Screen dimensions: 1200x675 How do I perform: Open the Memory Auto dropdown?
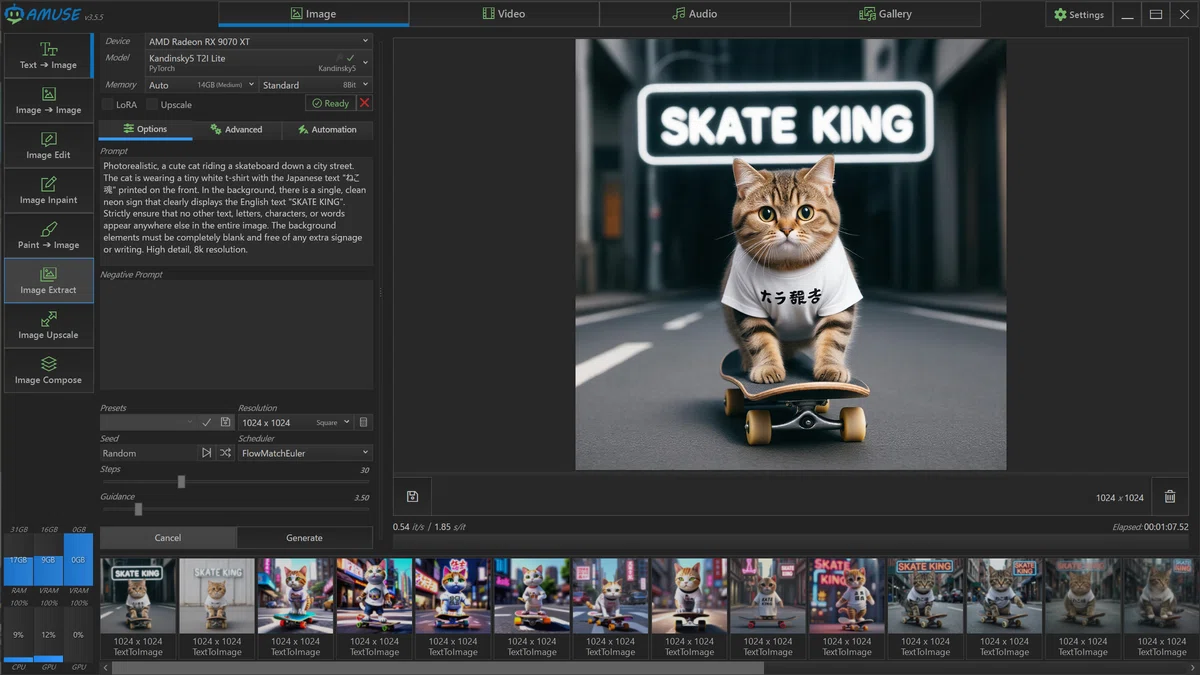[x=200, y=85]
